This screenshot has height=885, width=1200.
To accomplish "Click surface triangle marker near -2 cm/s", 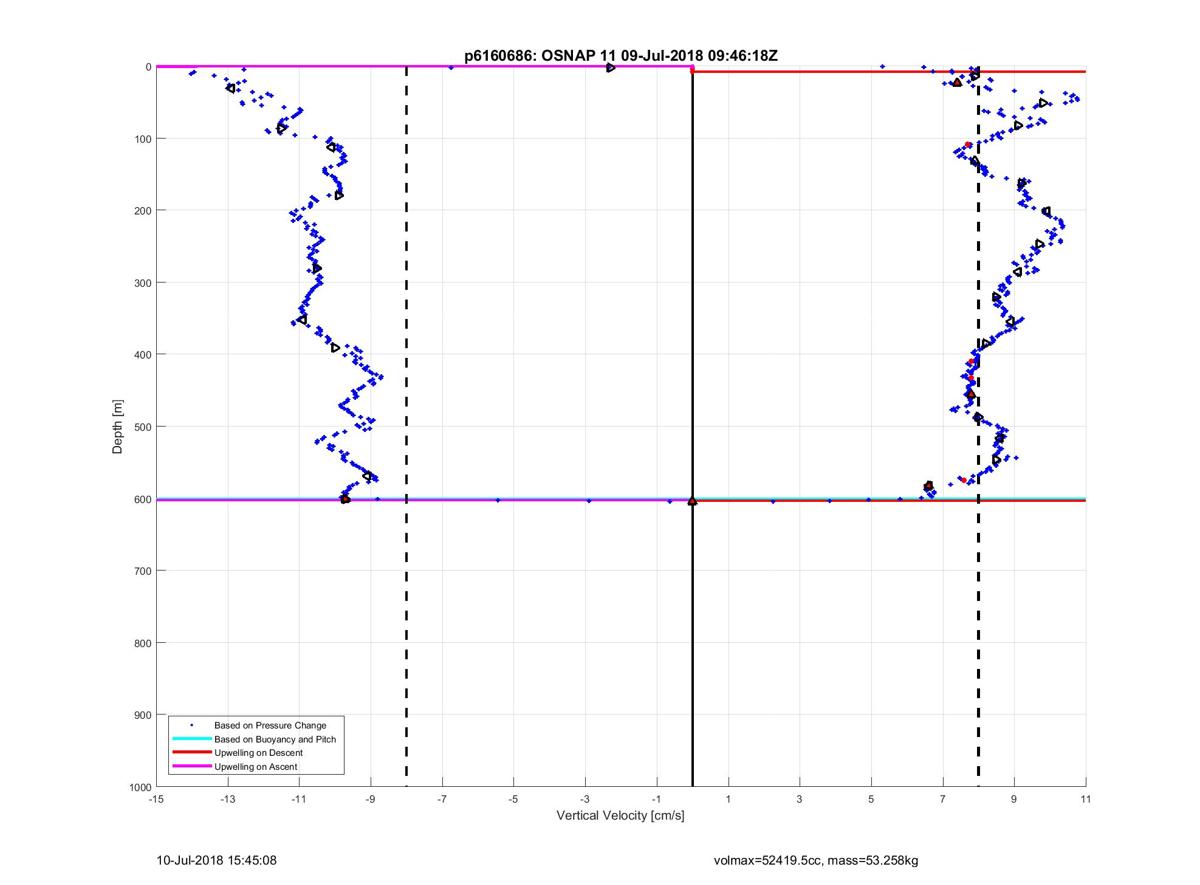I will (x=610, y=67).
